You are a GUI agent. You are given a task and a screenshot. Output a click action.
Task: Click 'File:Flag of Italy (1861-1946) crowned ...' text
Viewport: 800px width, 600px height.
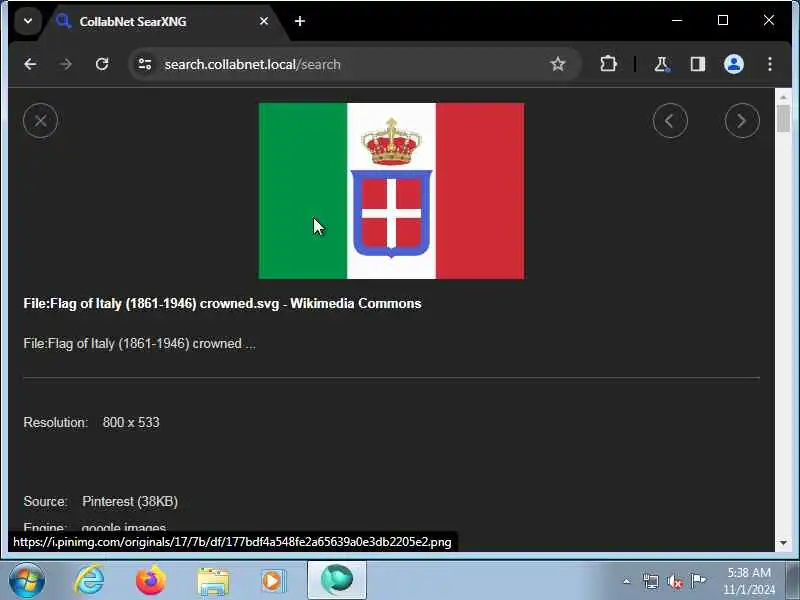point(139,344)
